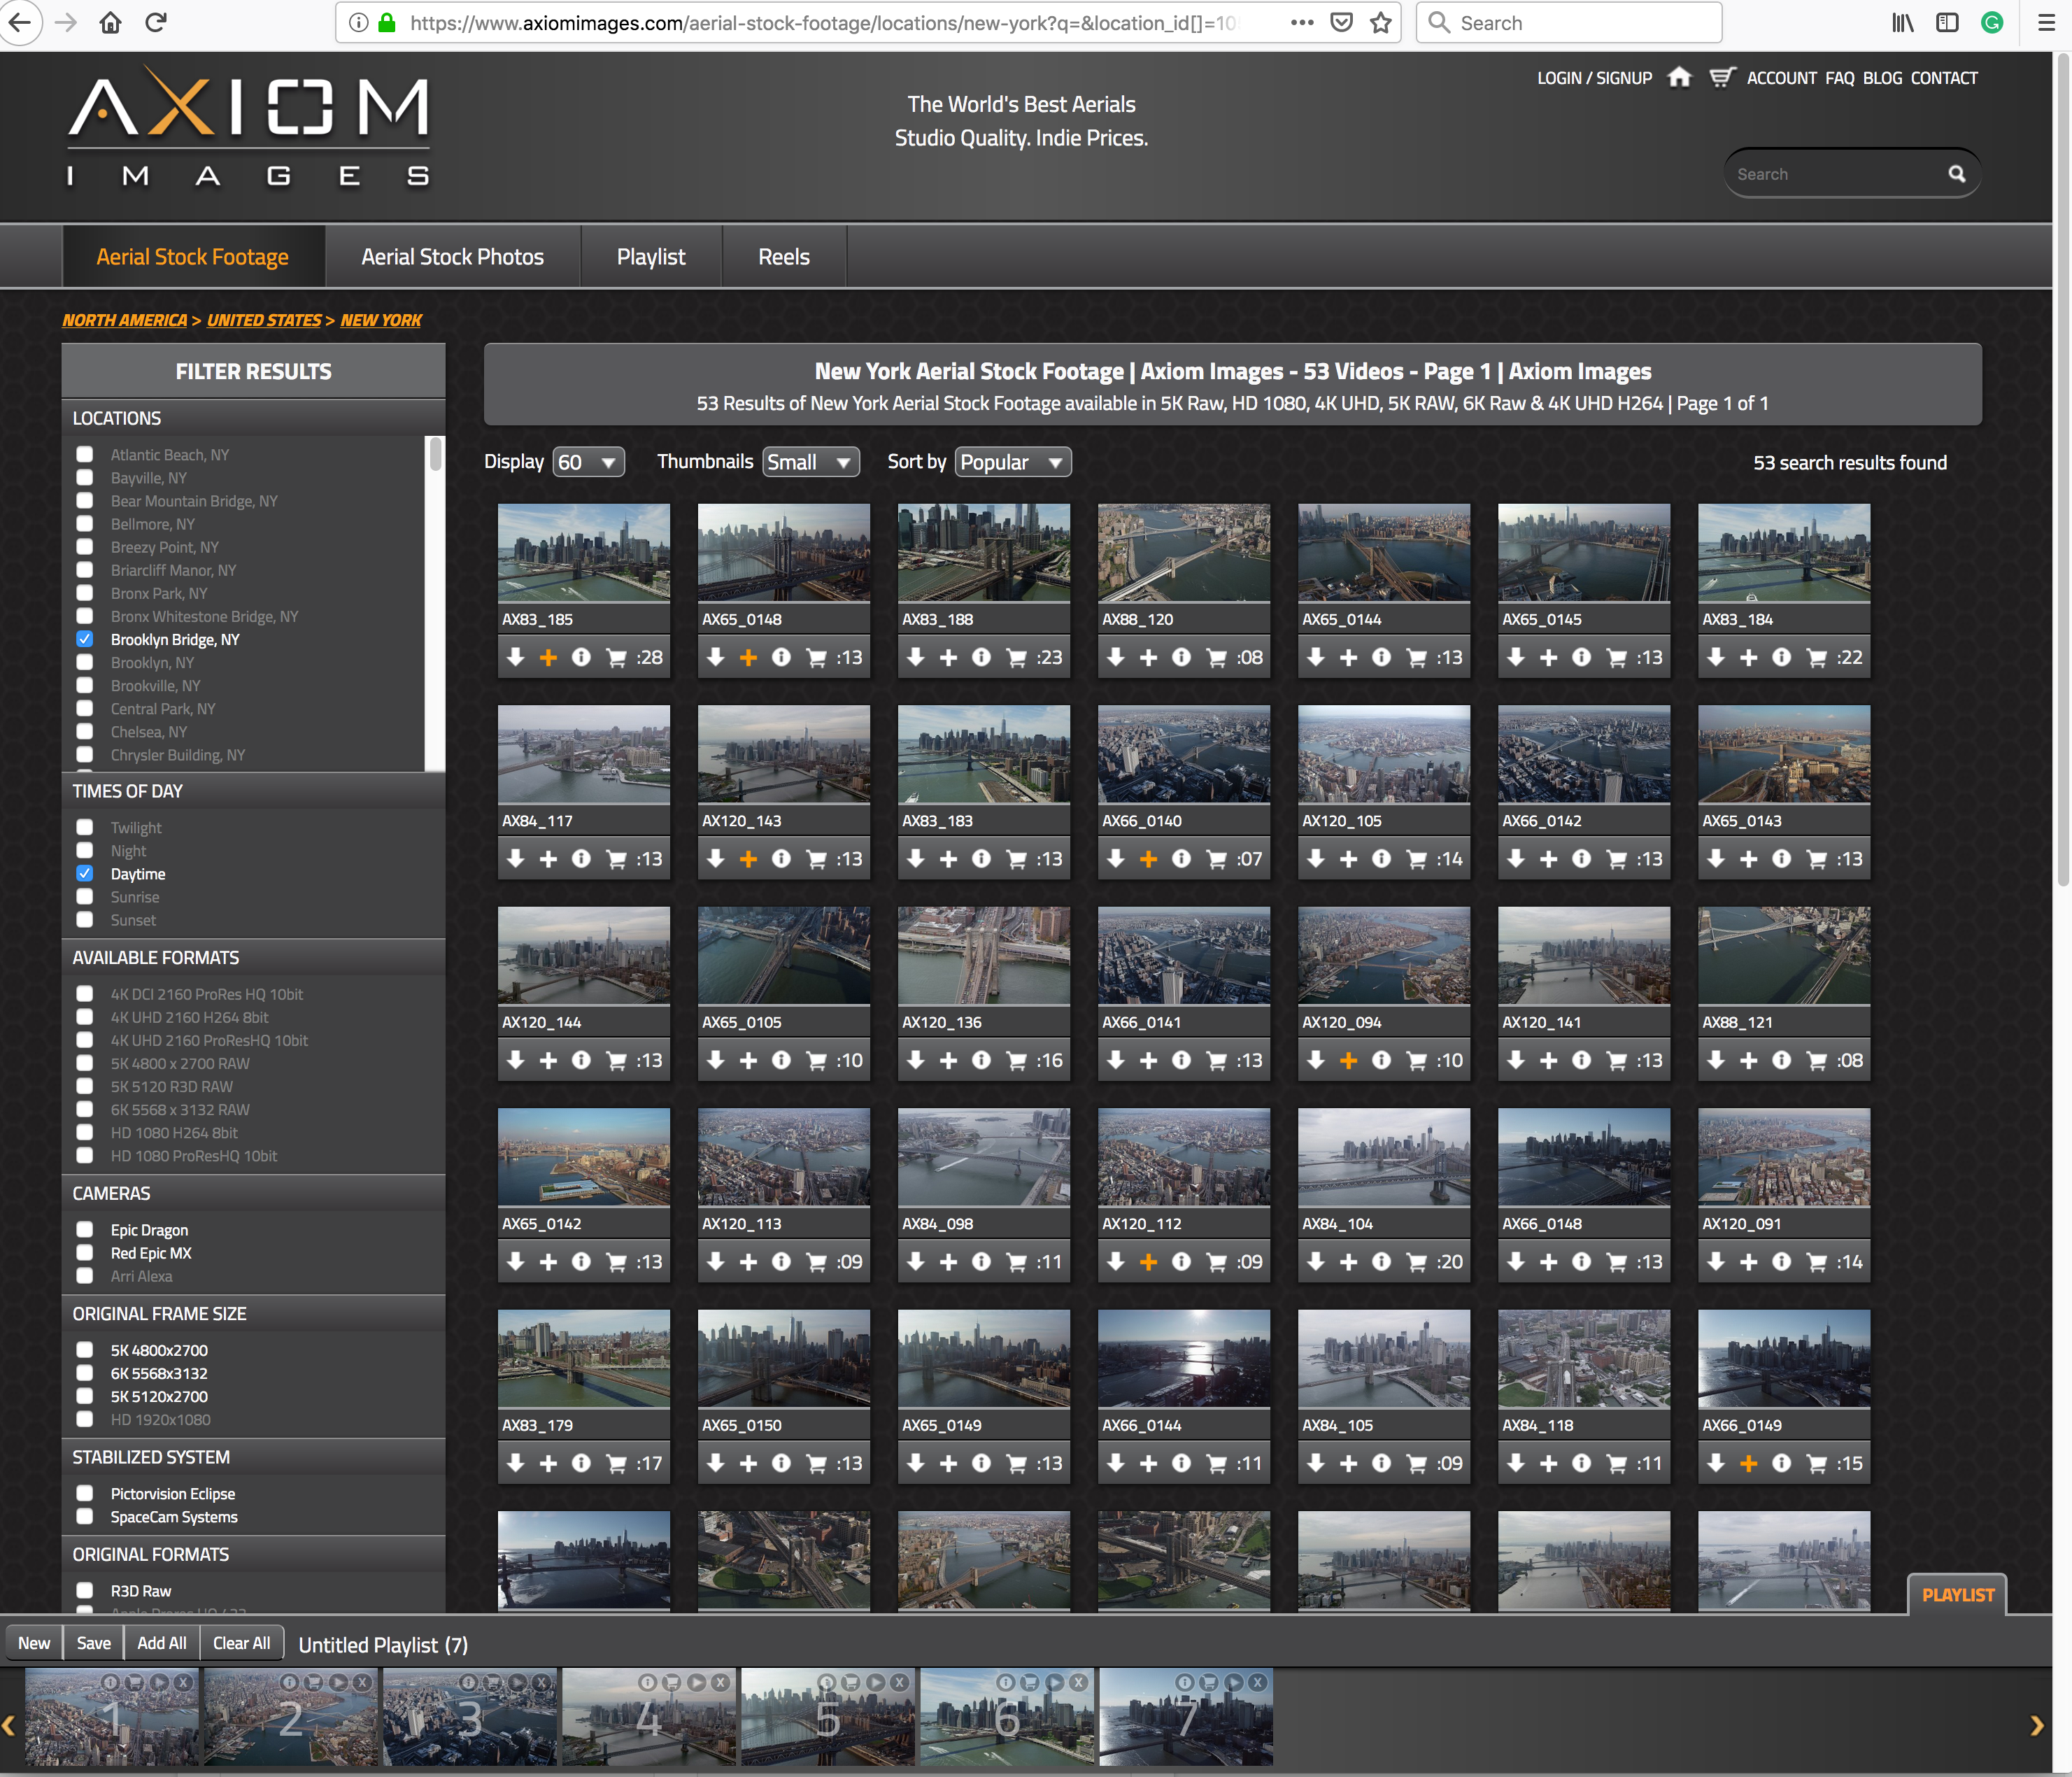Bookmark page with star icon
The height and width of the screenshot is (1777, 2072).
(x=1381, y=23)
